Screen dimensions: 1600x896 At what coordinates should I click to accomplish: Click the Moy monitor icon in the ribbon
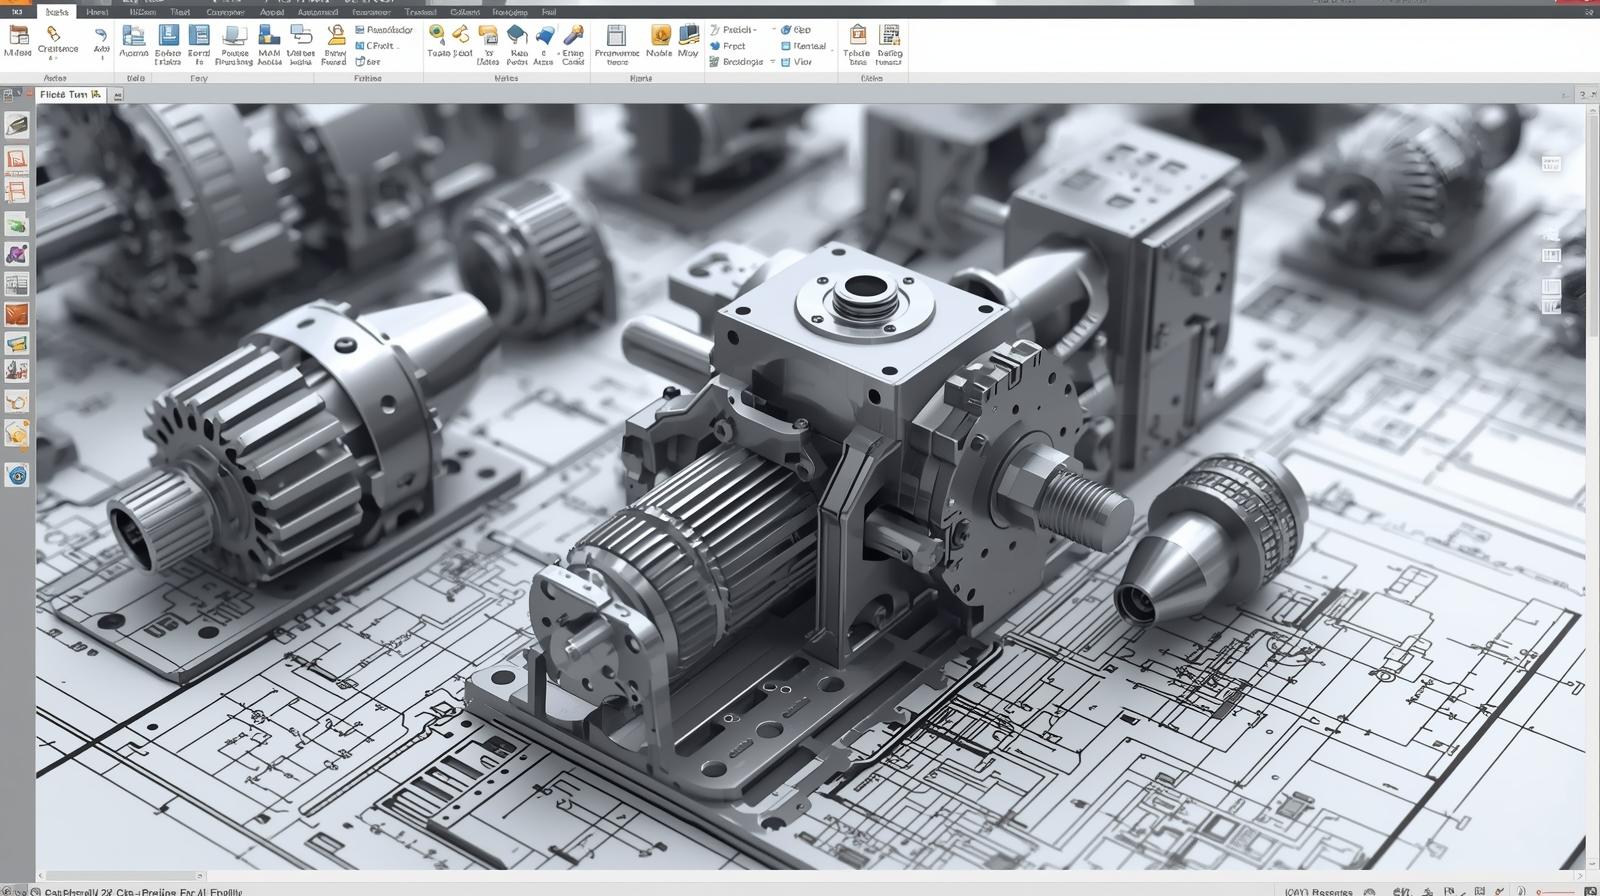coord(688,36)
